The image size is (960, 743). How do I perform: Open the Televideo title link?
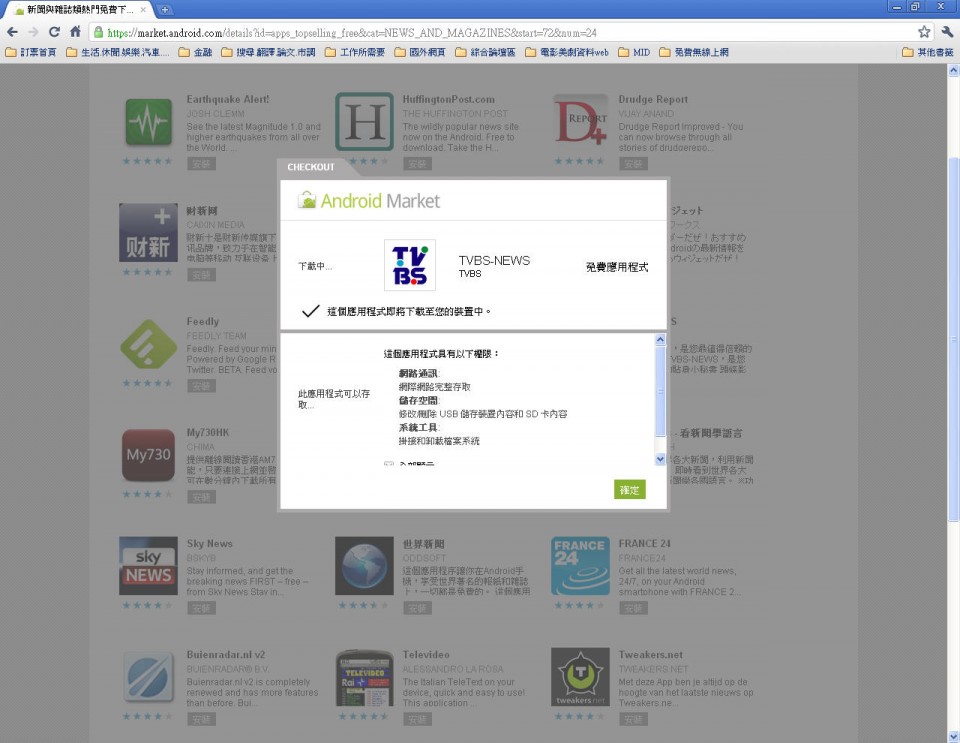(426, 654)
